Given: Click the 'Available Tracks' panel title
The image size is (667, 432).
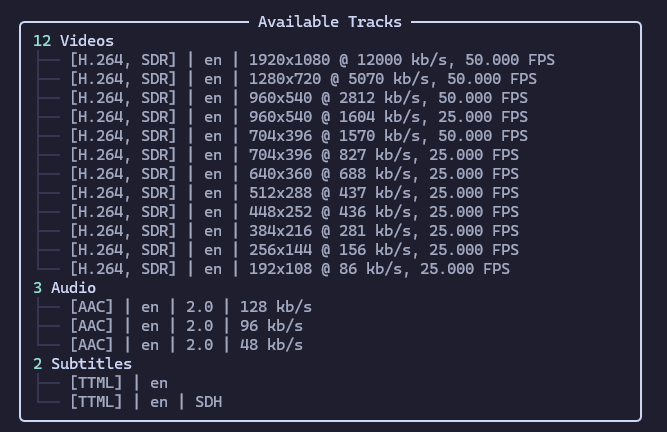Looking at the screenshot, I should (329, 22).
